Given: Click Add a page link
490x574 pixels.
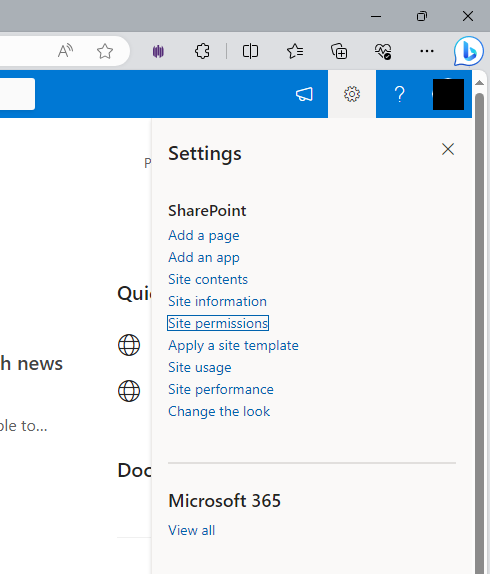Looking at the screenshot, I should pos(204,235).
